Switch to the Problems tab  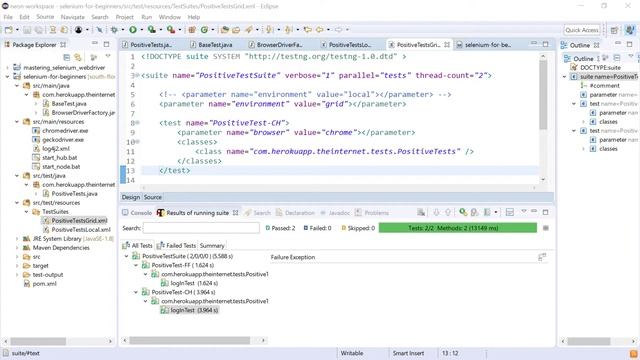click(372, 213)
